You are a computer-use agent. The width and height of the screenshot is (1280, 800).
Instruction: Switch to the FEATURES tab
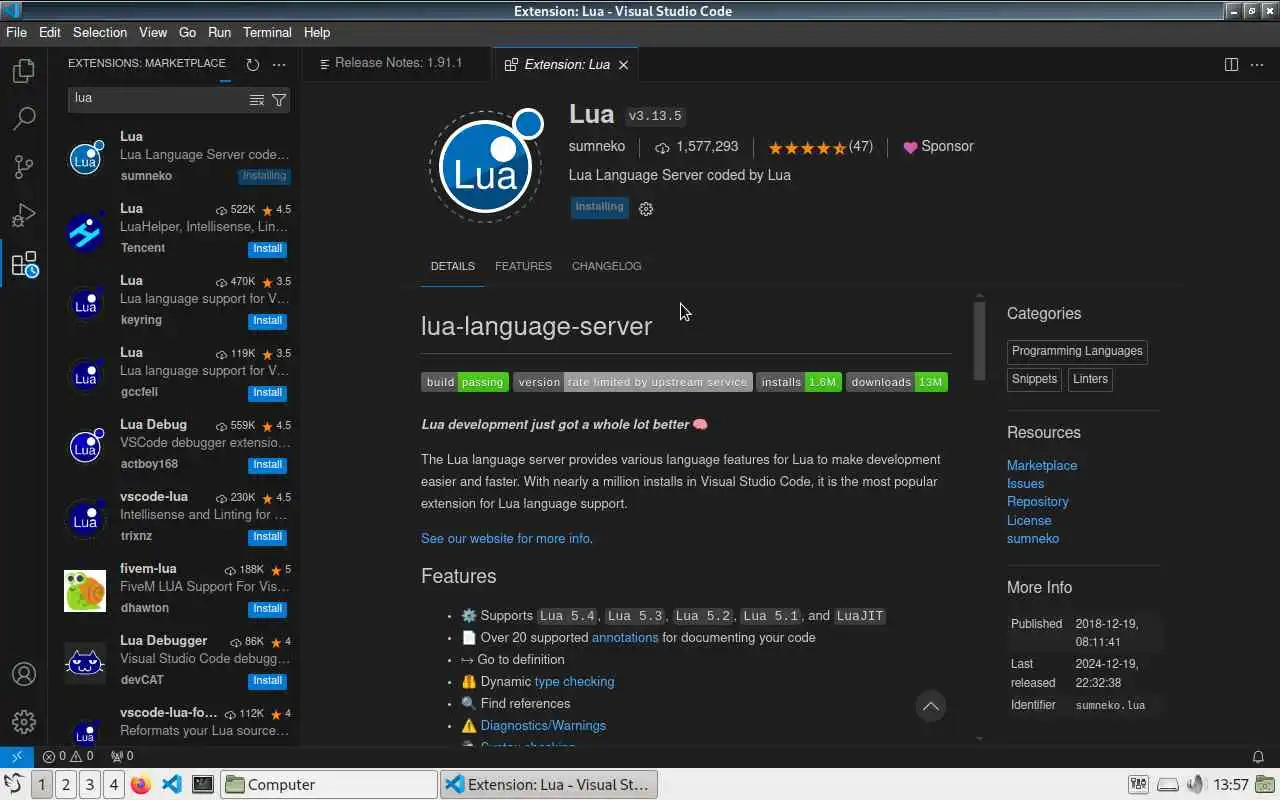point(523,266)
